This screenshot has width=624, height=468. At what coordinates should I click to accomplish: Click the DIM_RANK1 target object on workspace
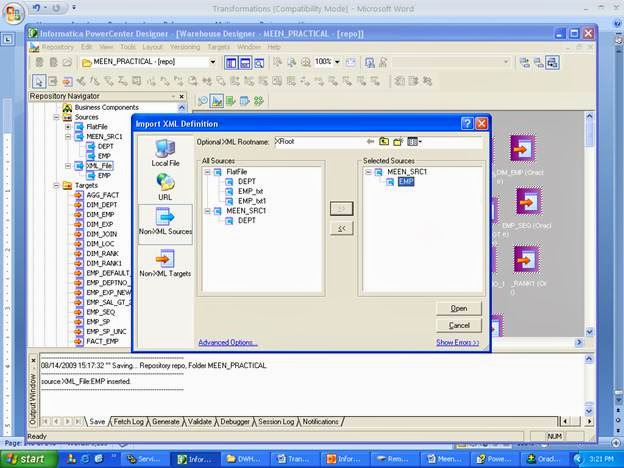pos(526,259)
